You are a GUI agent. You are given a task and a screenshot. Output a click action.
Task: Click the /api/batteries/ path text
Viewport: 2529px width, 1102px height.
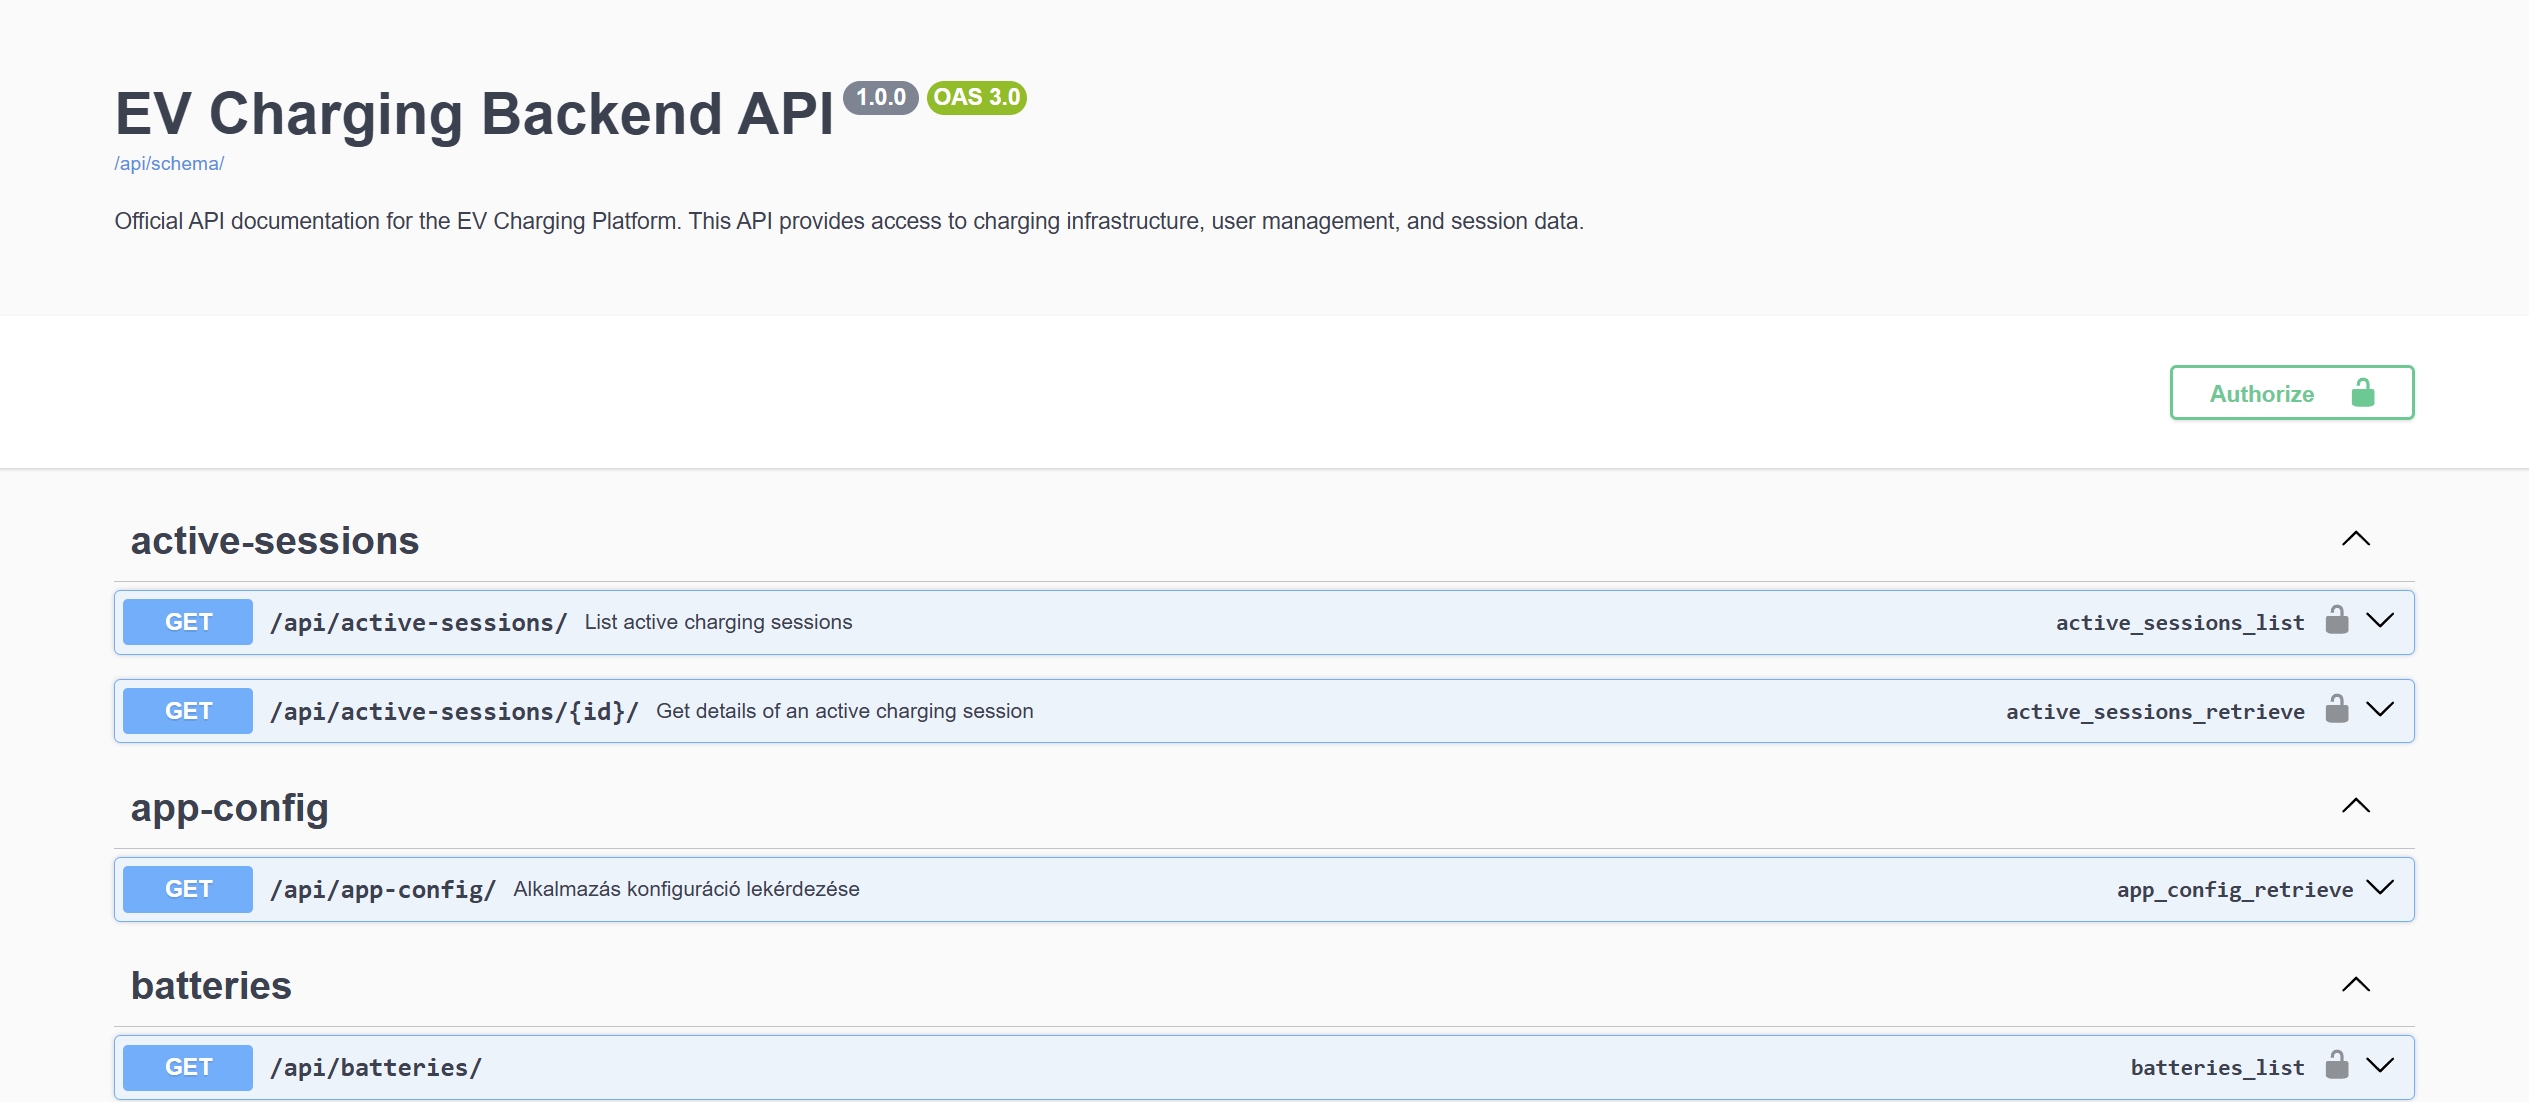(x=376, y=1068)
